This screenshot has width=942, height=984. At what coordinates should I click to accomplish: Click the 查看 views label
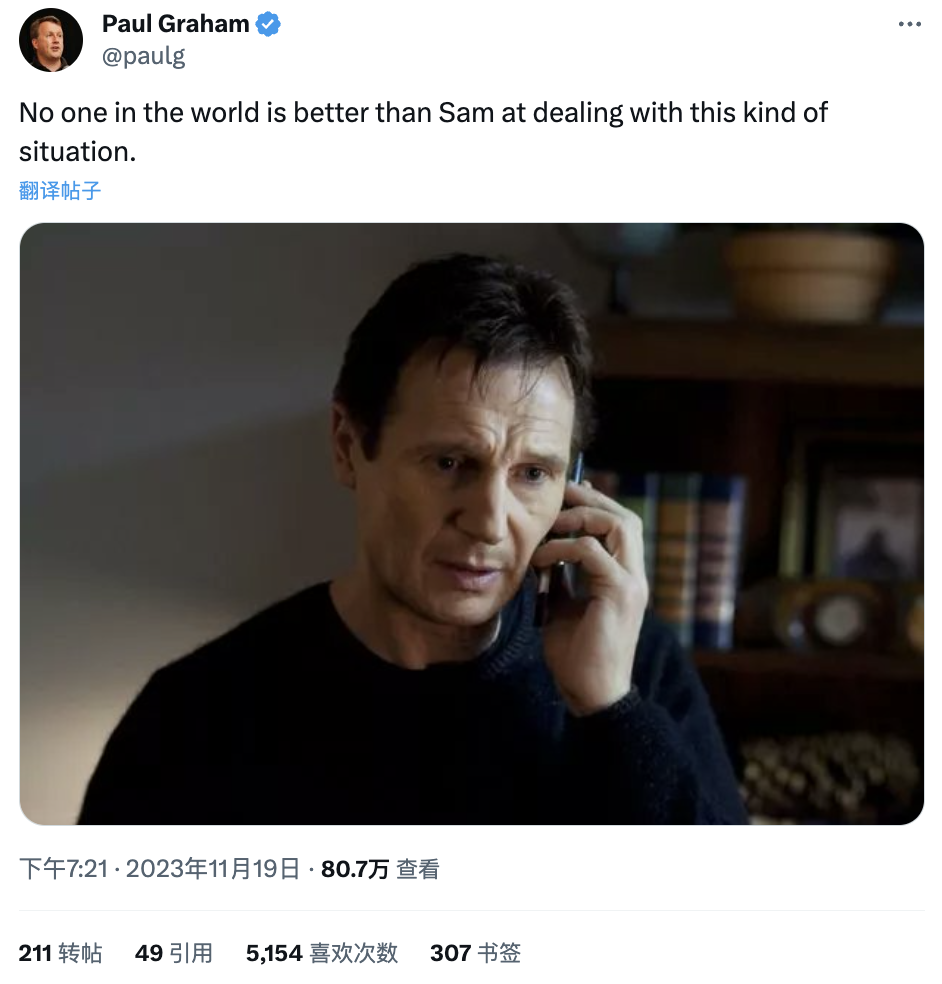pos(418,869)
